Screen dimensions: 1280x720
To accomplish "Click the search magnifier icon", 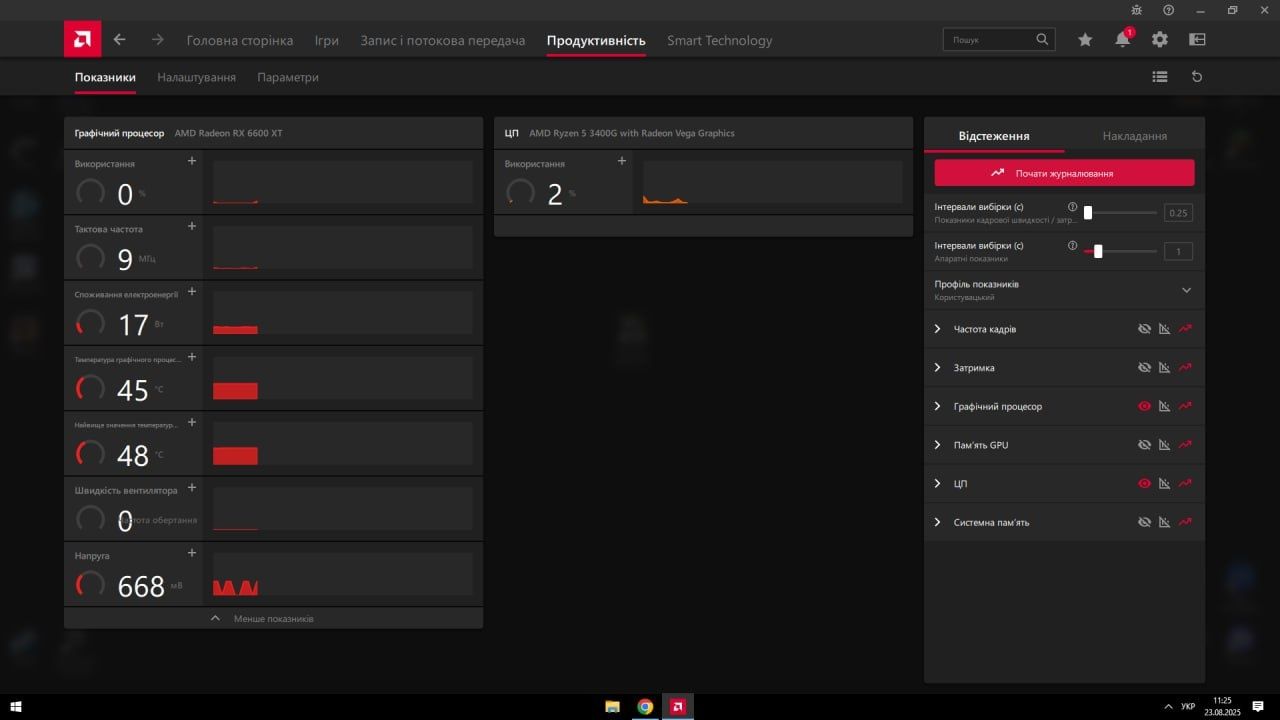I will (1042, 40).
